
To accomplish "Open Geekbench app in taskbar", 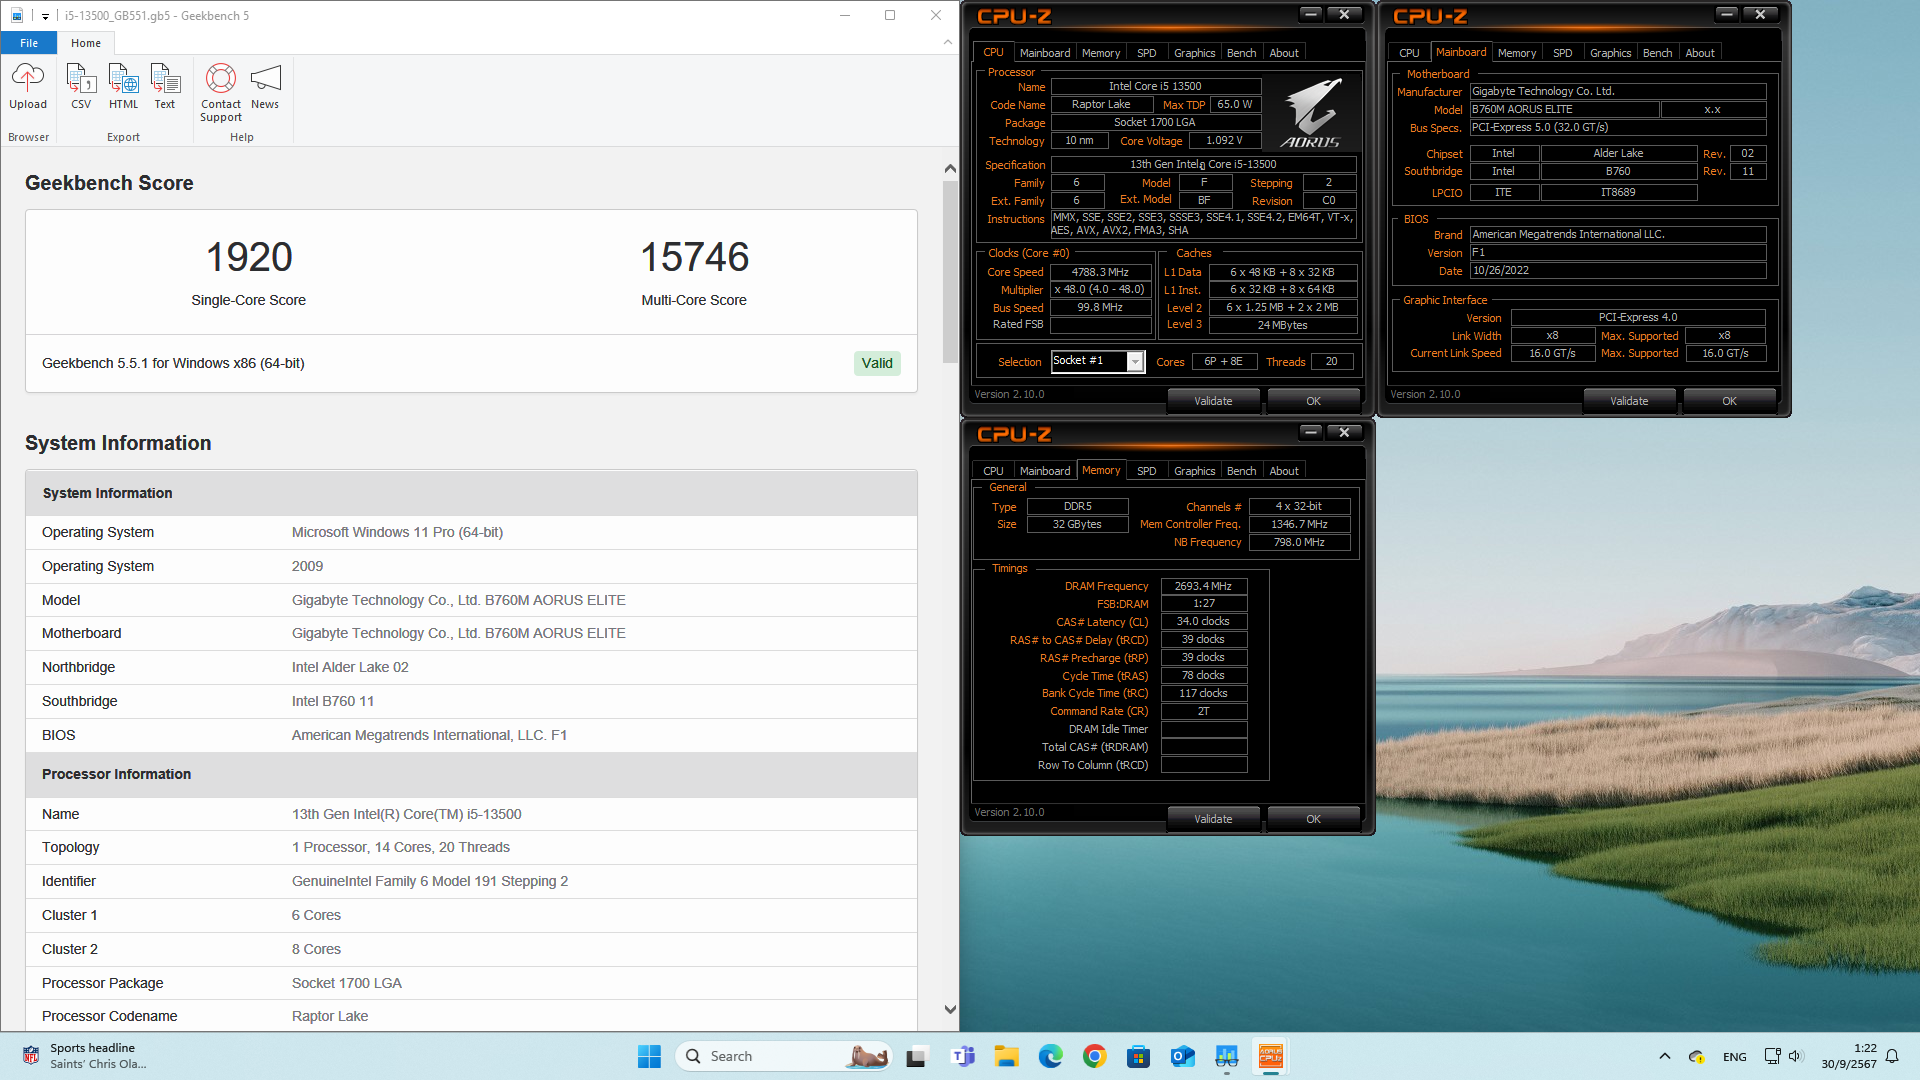I will tap(1226, 1056).
